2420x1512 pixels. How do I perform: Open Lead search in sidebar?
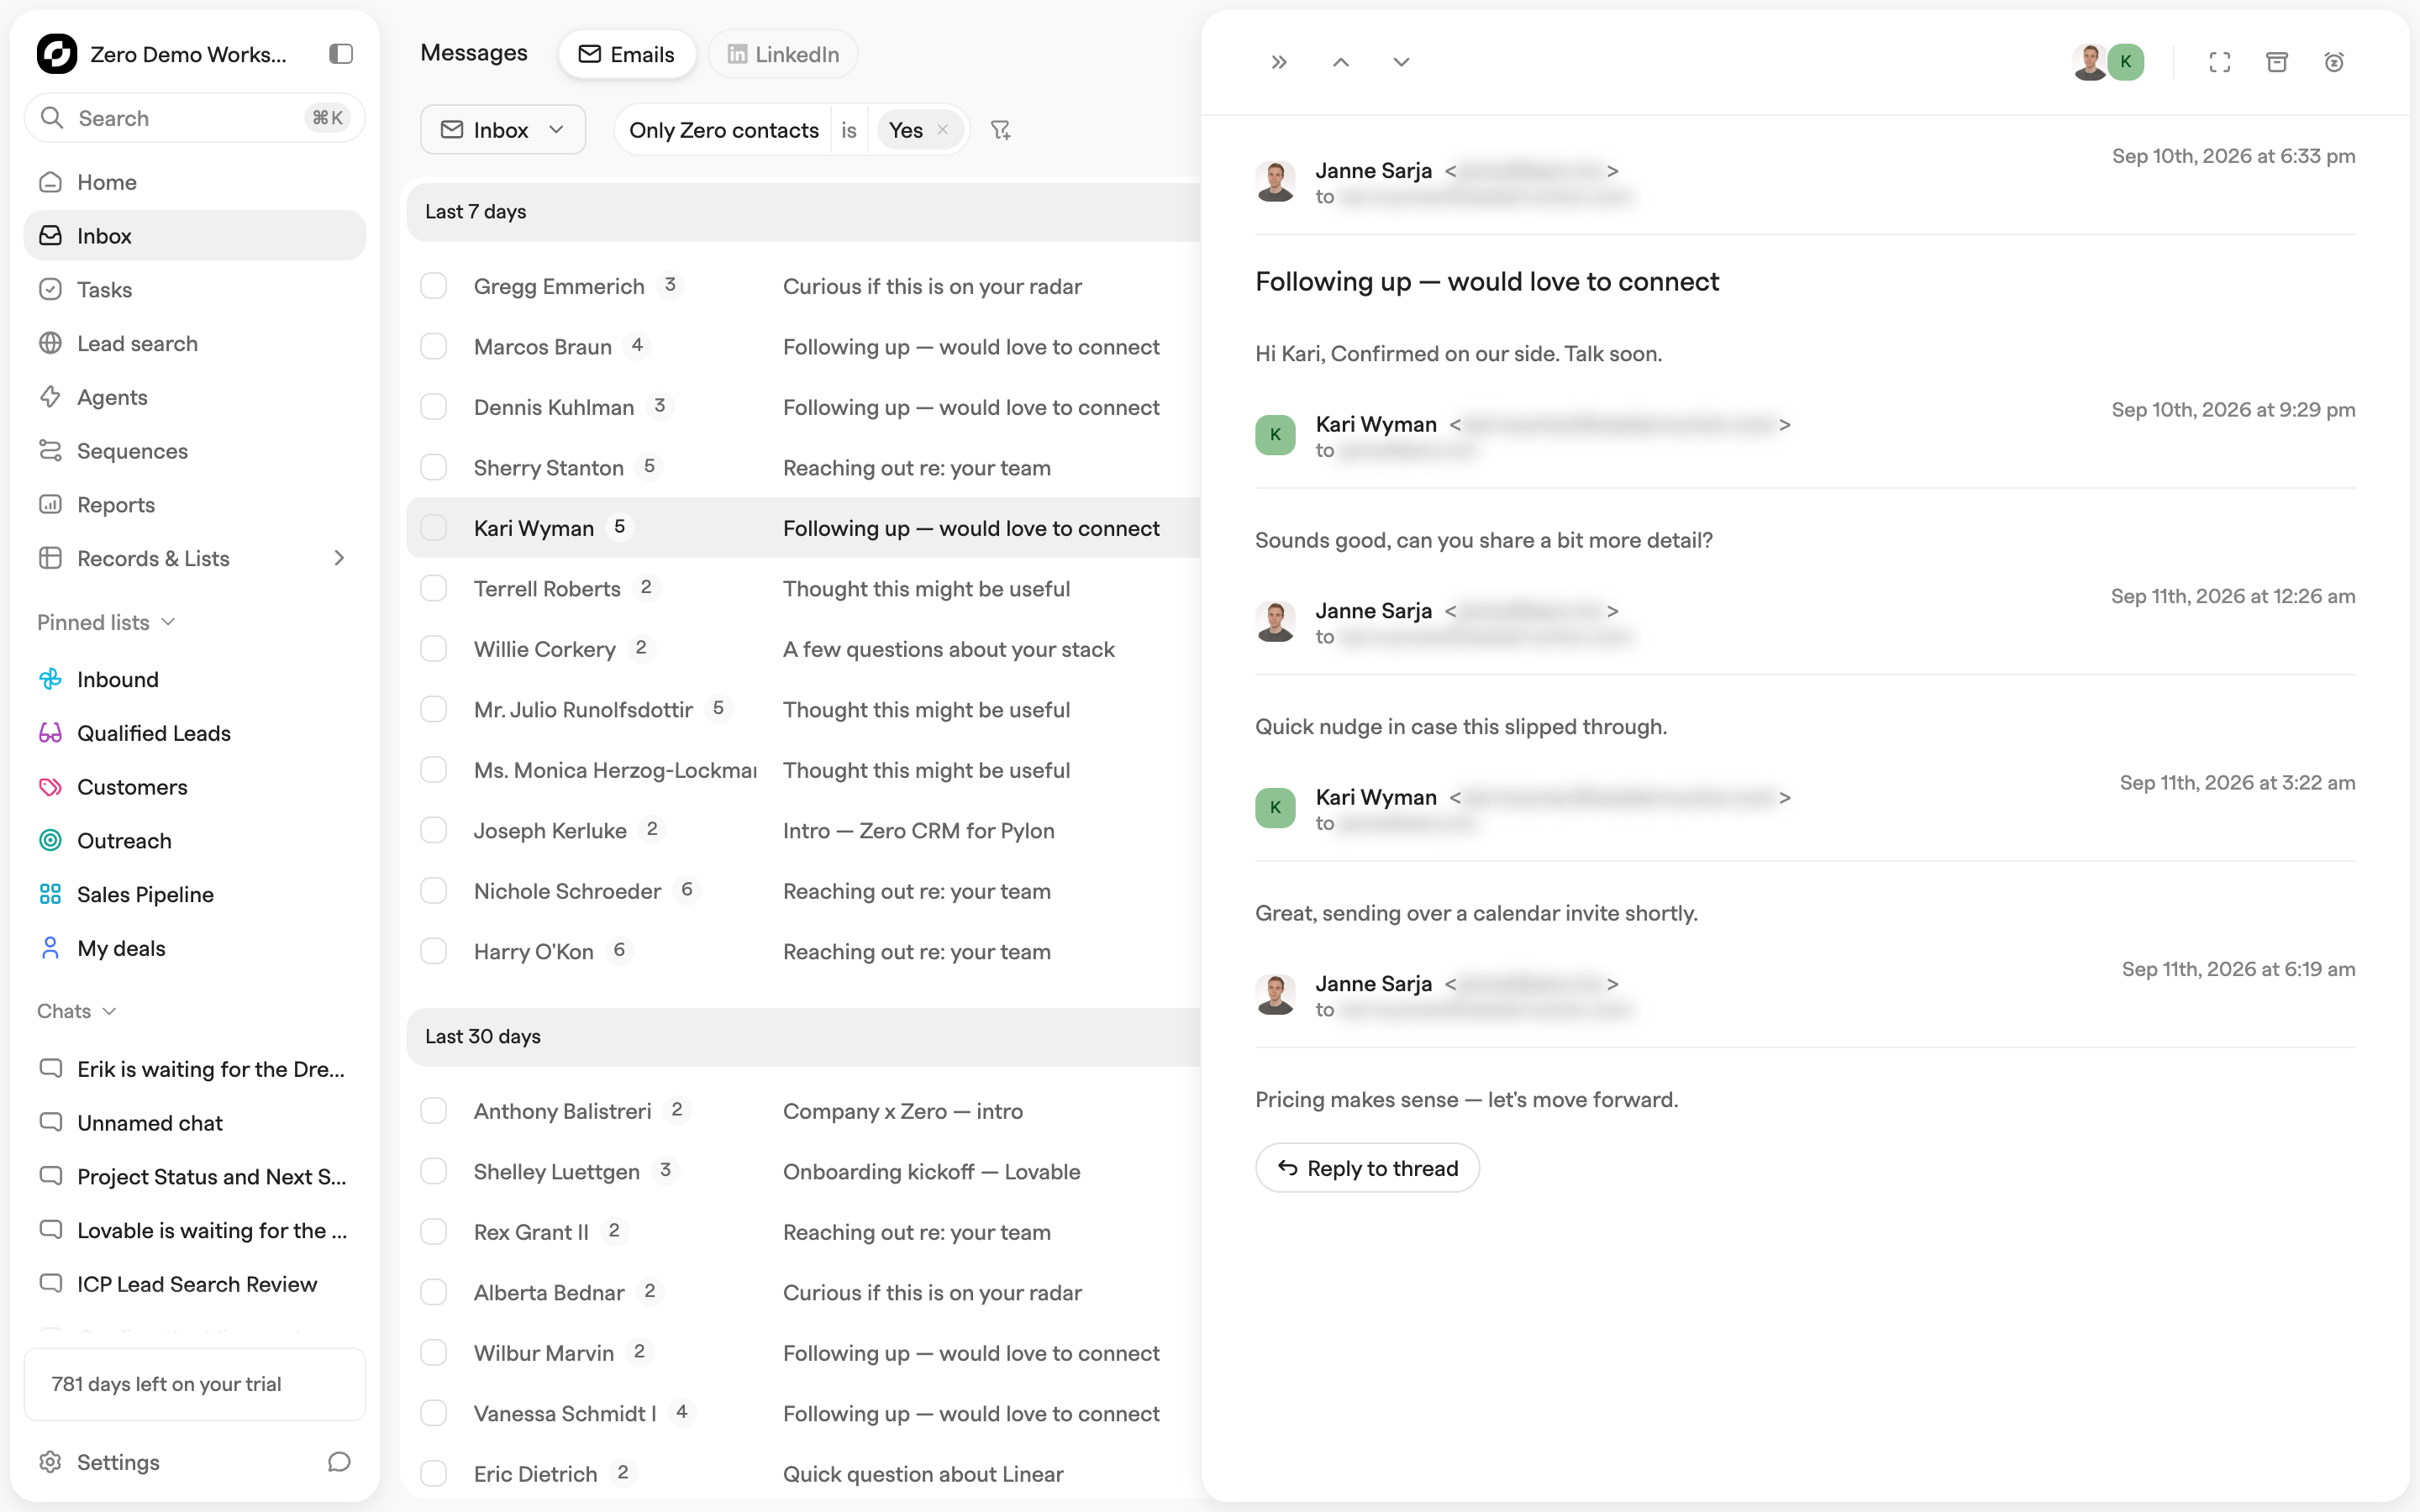[195, 343]
